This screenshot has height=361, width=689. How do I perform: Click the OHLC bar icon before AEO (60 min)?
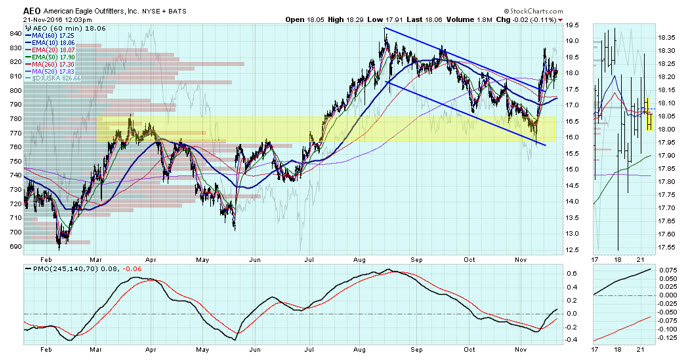27,29
